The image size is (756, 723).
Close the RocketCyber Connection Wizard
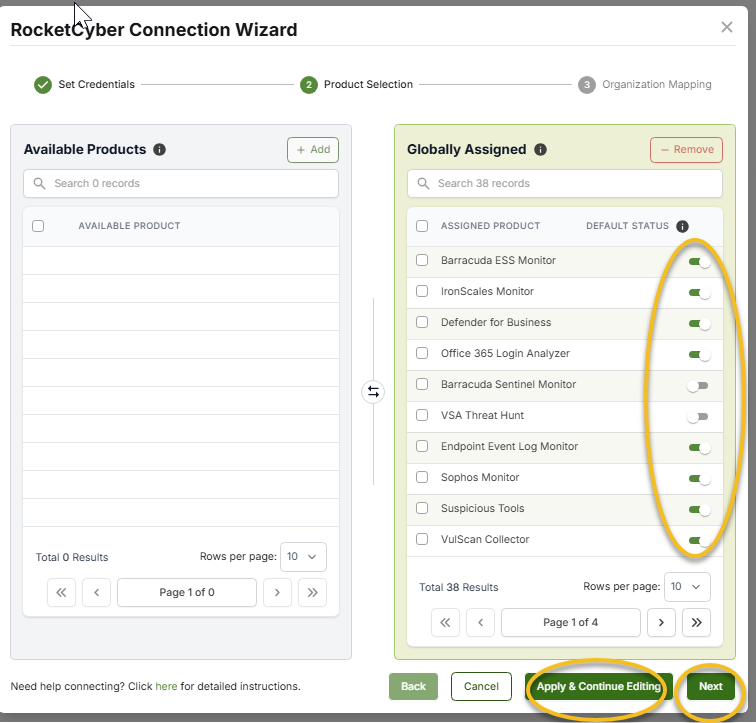[727, 27]
